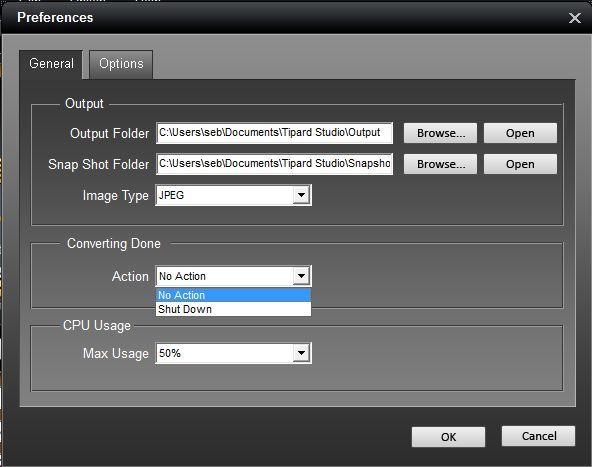The width and height of the screenshot is (592, 467).
Task: Open the Snap Shot Folder
Action: [520, 164]
